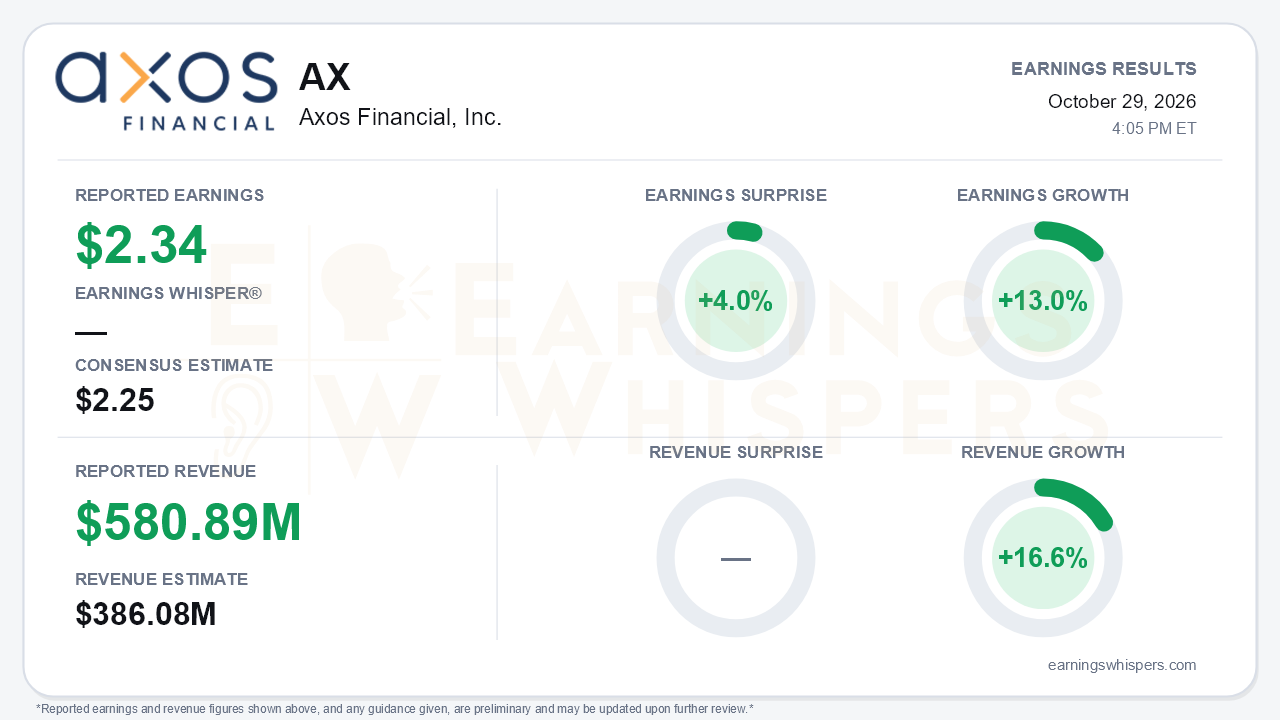Click the +13.0% earnings growth gauge
This screenshot has height=720, width=1280.
tap(1043, 301)
